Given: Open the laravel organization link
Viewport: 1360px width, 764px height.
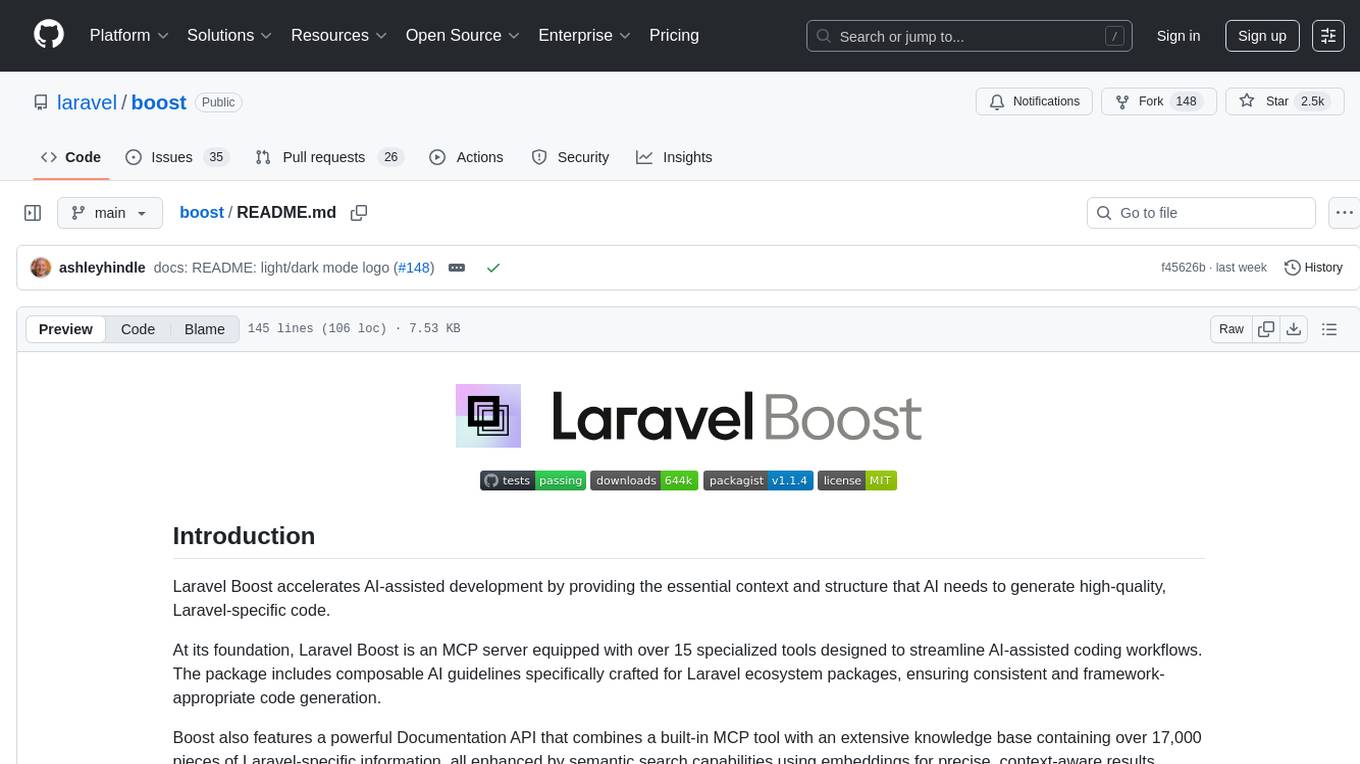Looking at the screenshot, I should tap(88, 102).
